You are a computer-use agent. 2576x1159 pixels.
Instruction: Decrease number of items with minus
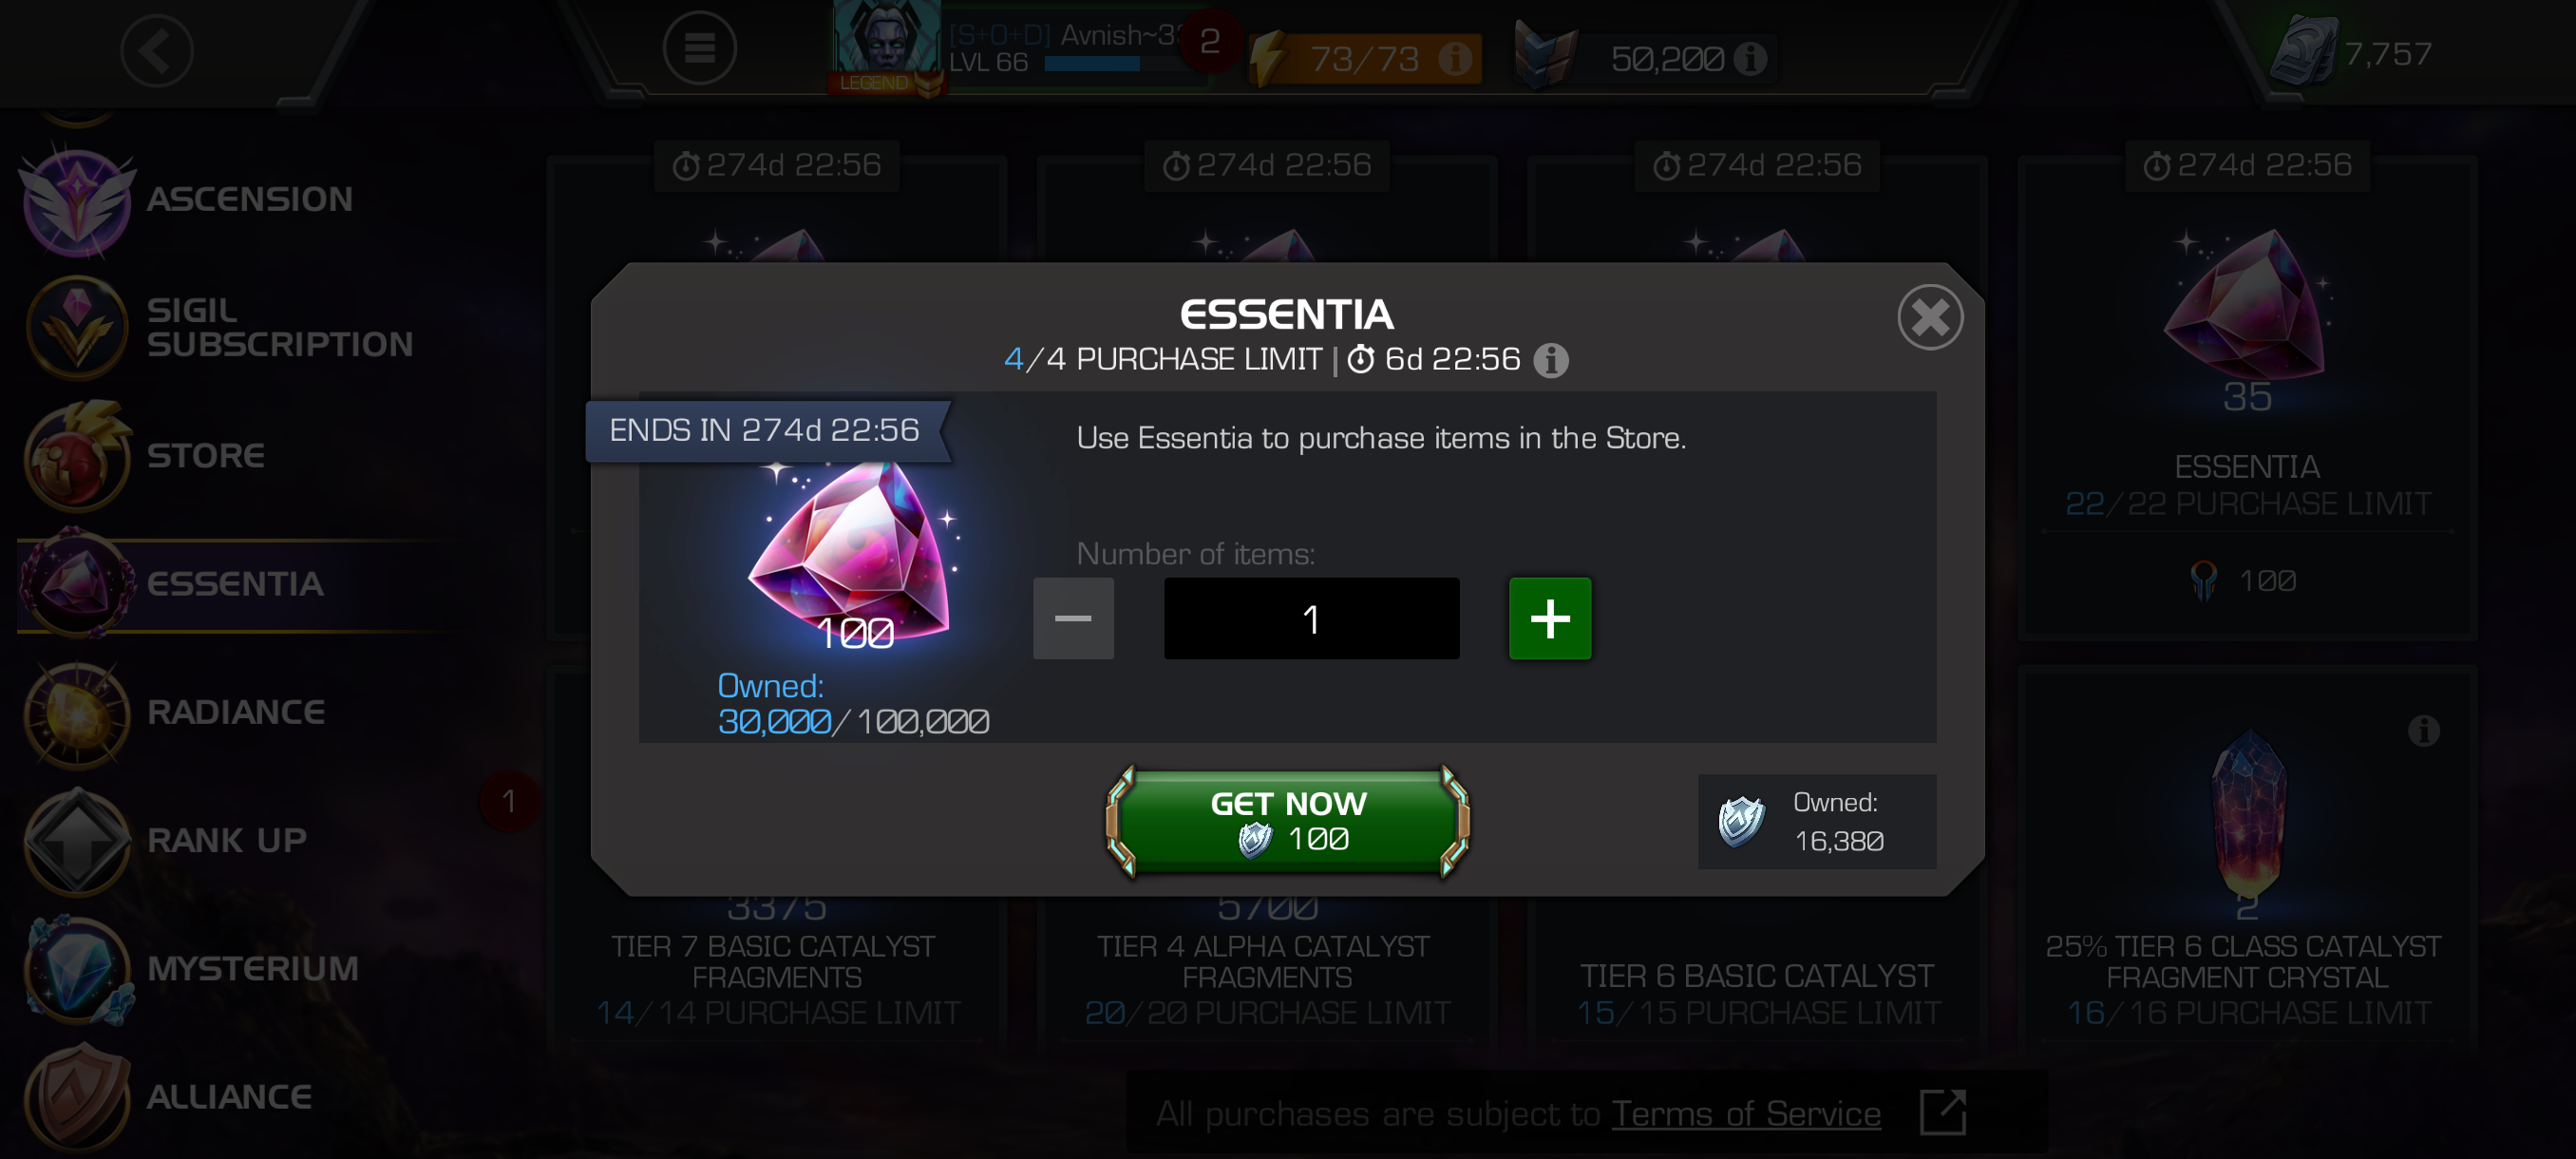[1073, 618]
